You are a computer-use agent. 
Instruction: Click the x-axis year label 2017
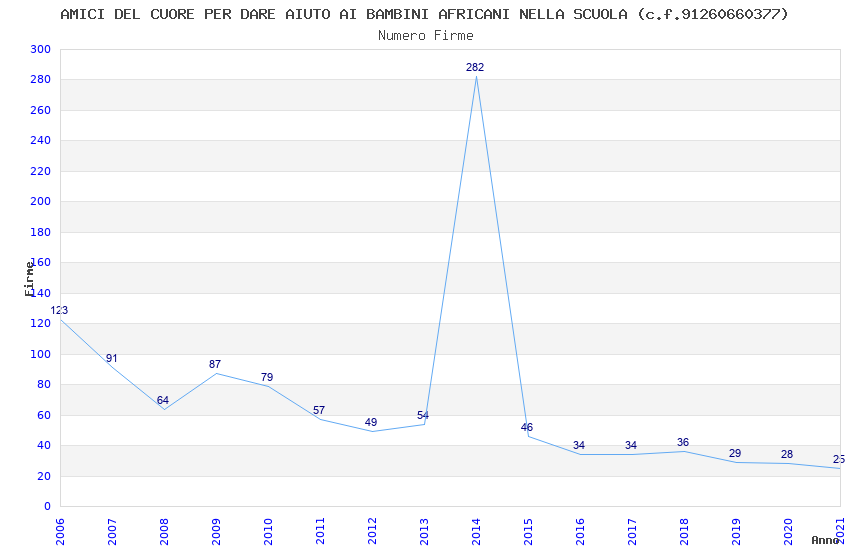tap(632, 531)
